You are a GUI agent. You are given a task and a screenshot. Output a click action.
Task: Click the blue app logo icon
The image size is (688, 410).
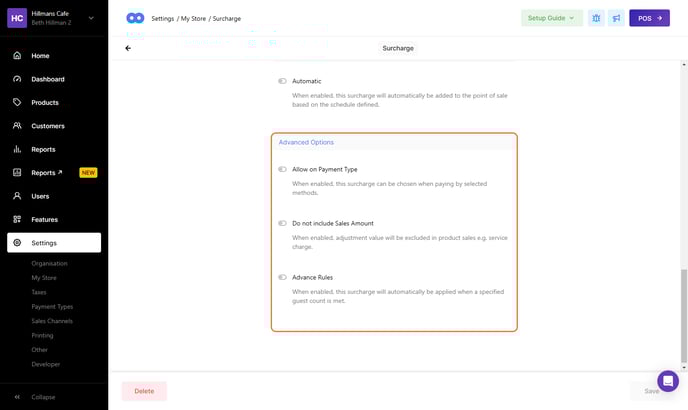click(x=135, y=18)
